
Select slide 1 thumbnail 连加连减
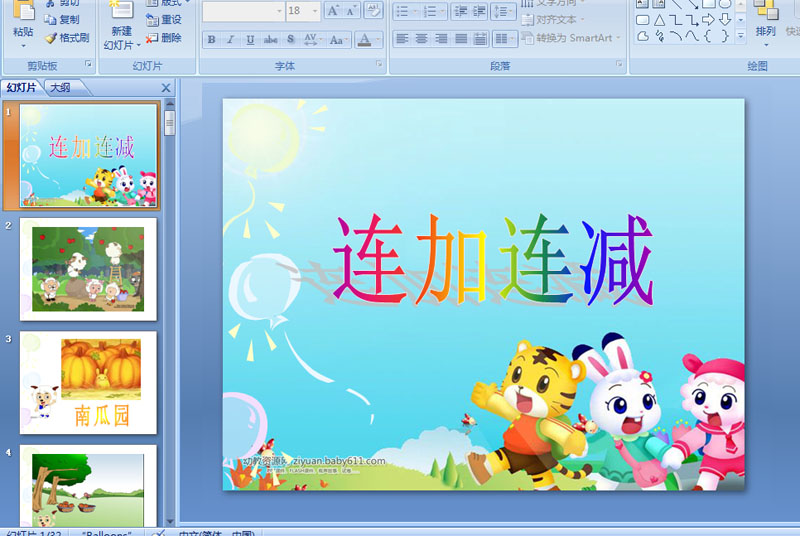click(x=88, y=156)
